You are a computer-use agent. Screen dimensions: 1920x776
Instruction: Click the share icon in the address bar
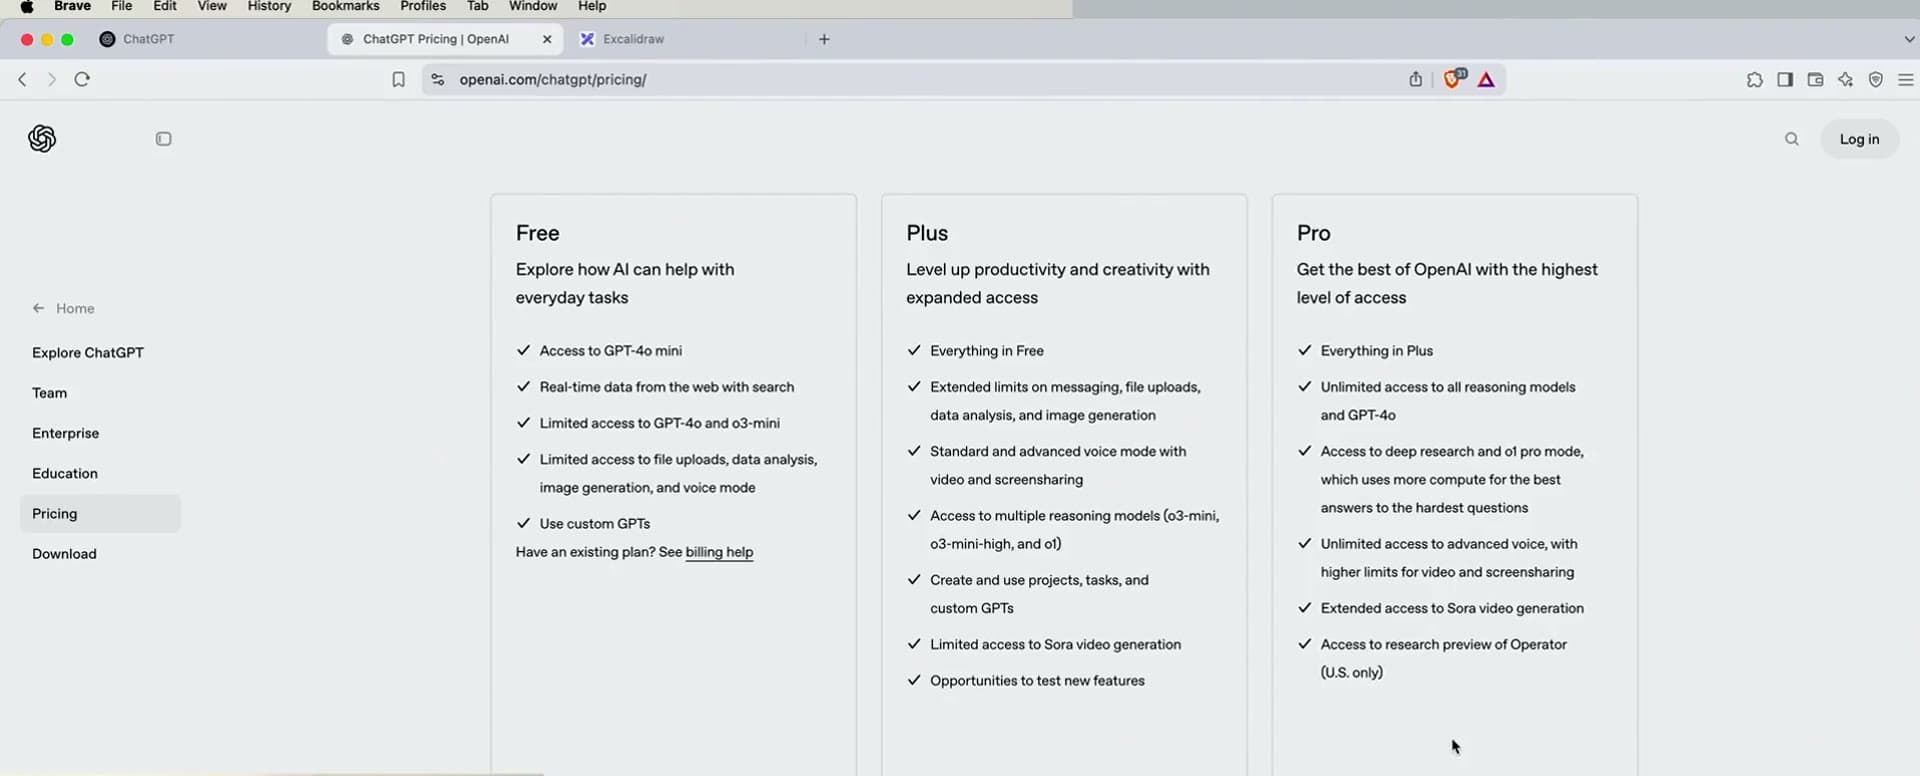(1415, 79)
